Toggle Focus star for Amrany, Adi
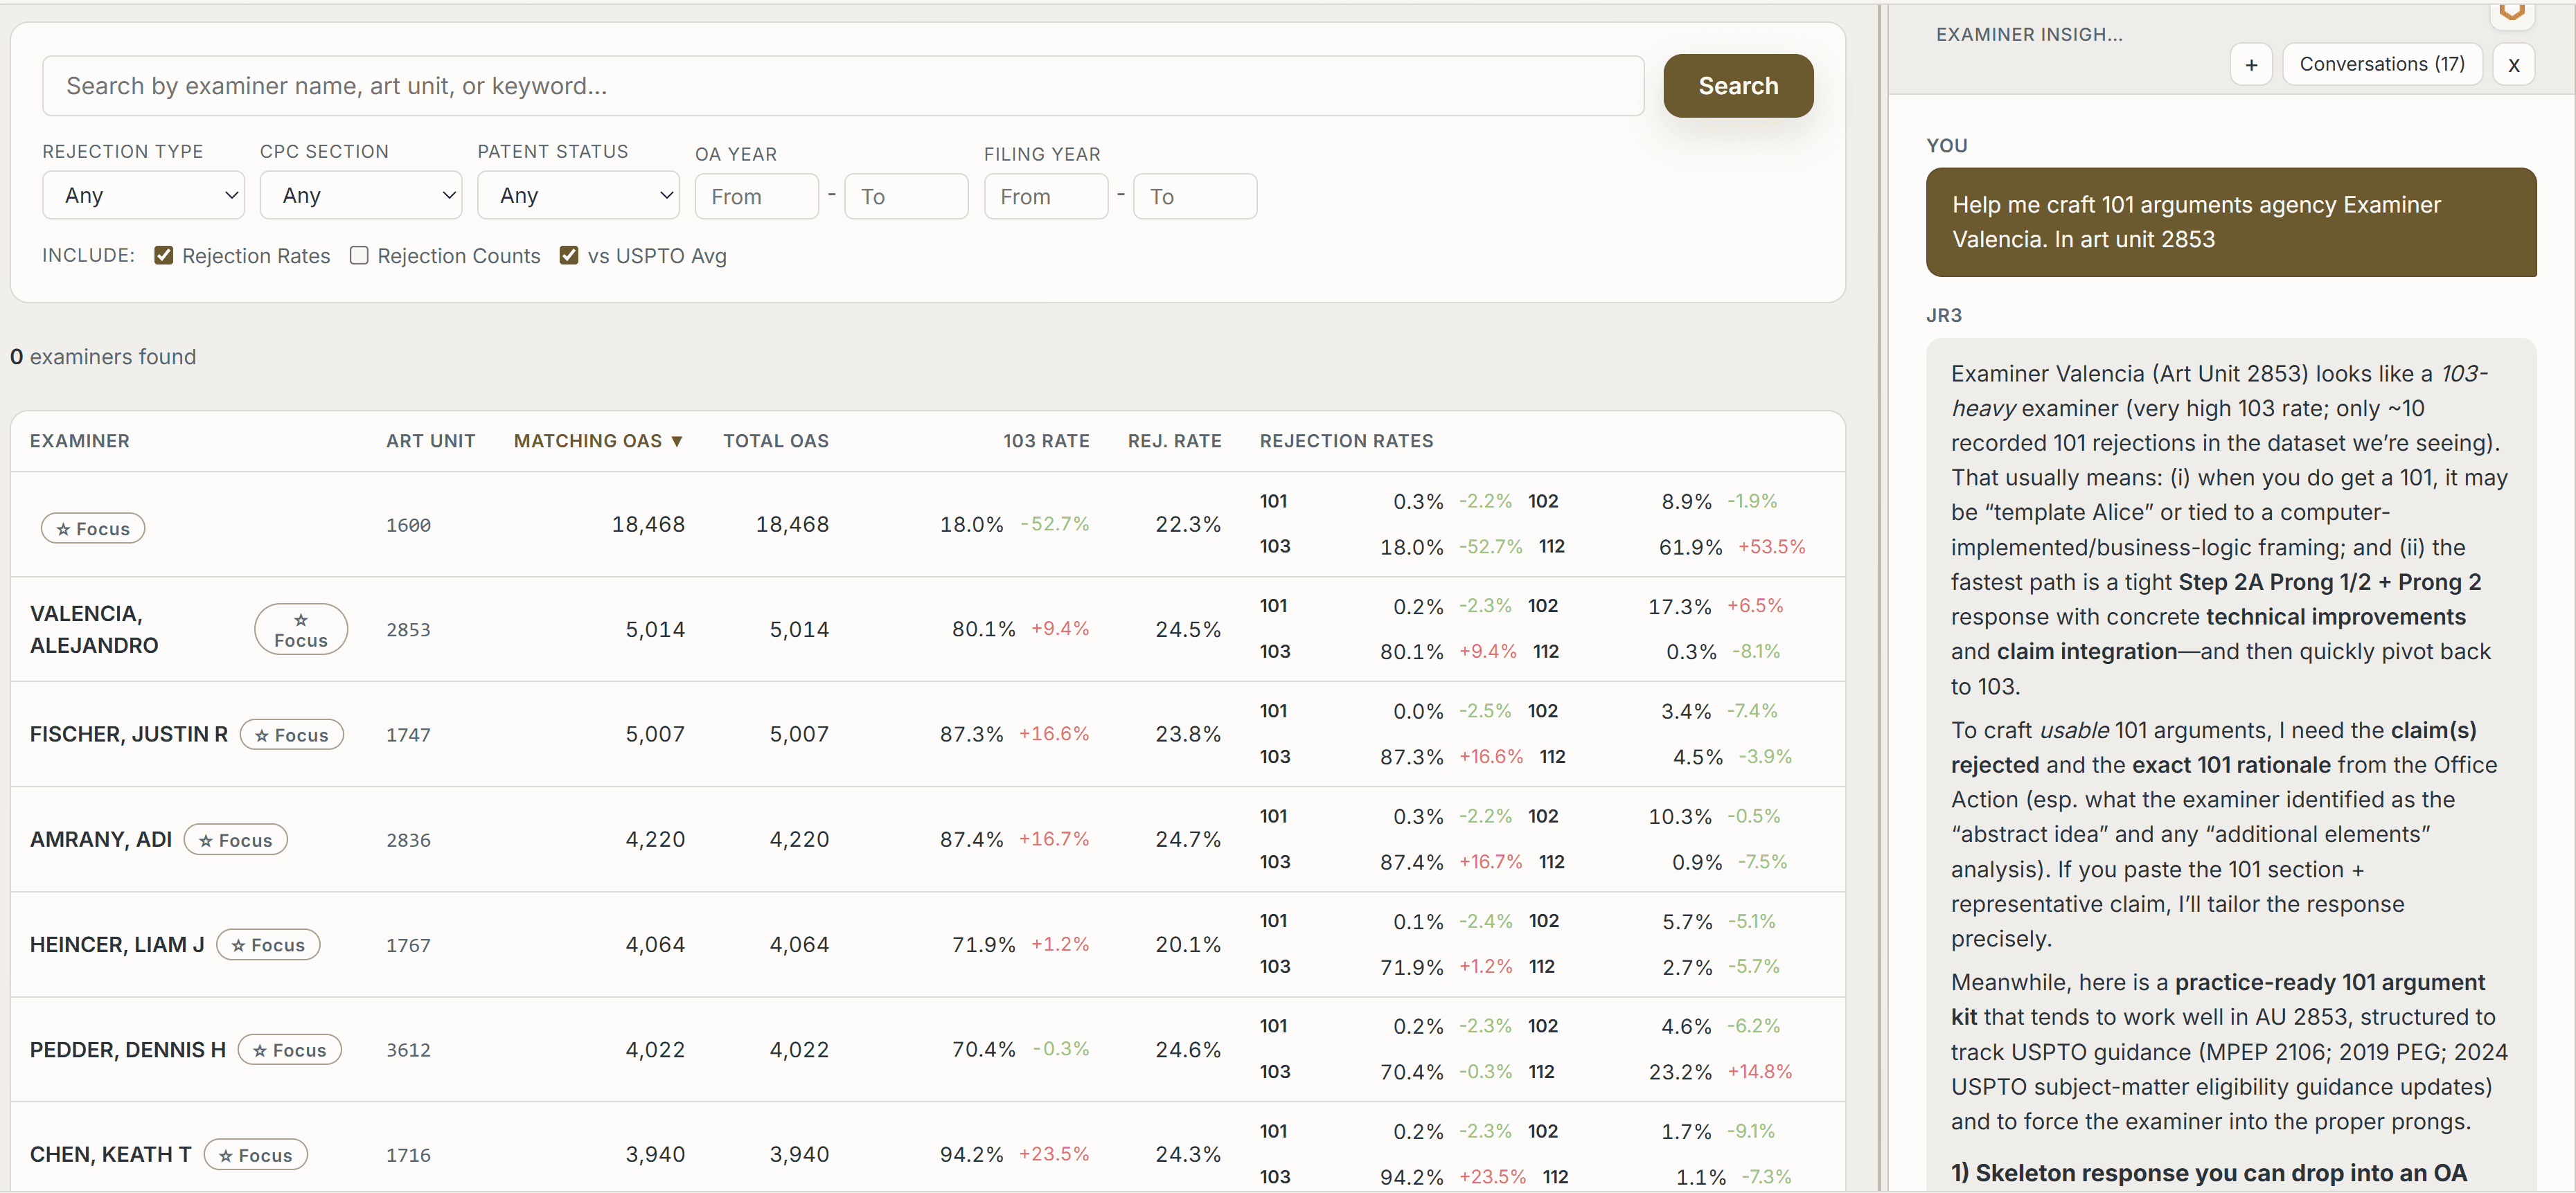The height and width of the screenshot is (1193, 2576). point(235,840)
